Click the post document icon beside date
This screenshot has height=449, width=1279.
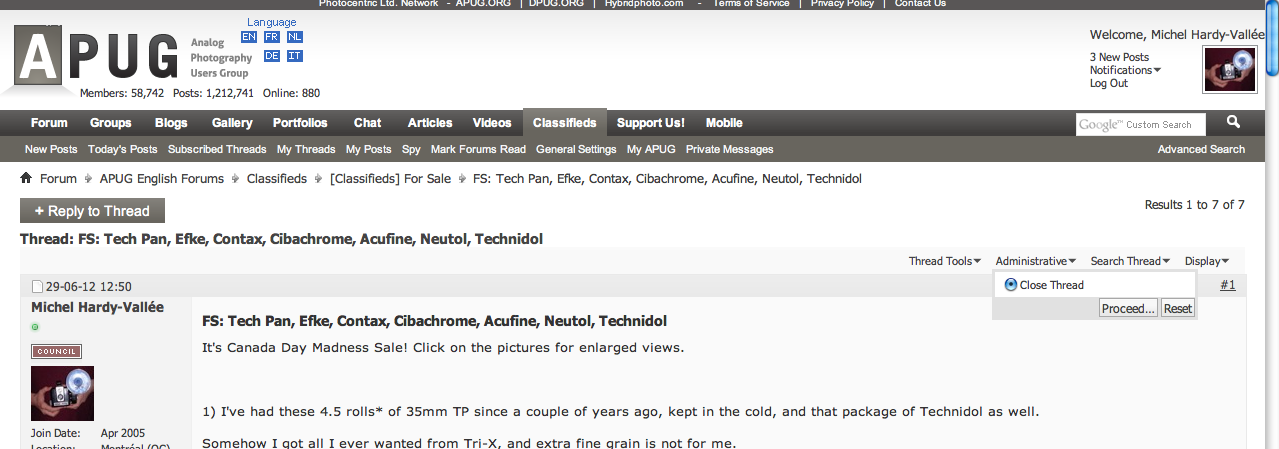point(37,287)
